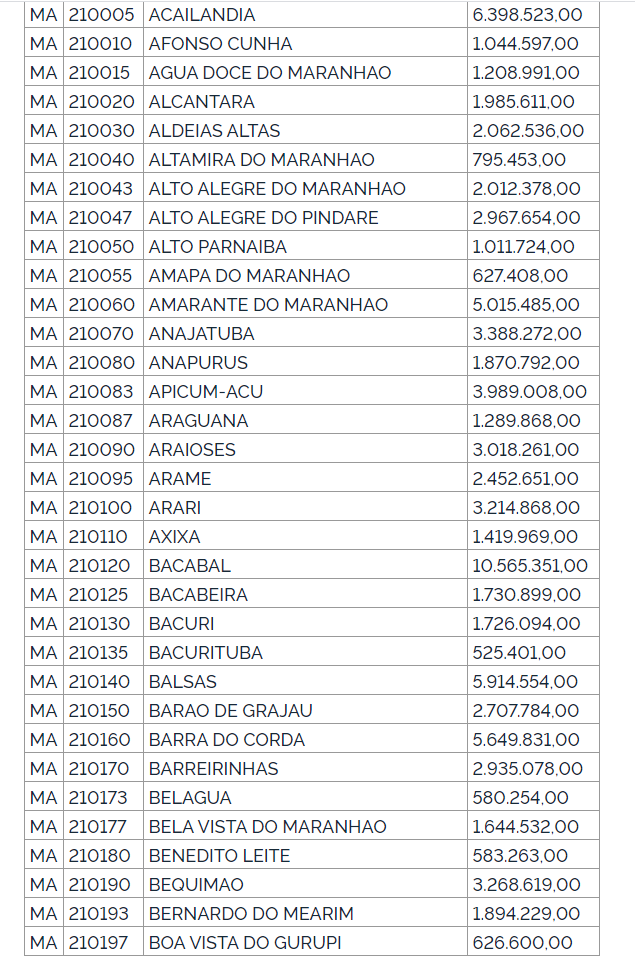Click the value 1.208.991,00

[x=525, y=73]
